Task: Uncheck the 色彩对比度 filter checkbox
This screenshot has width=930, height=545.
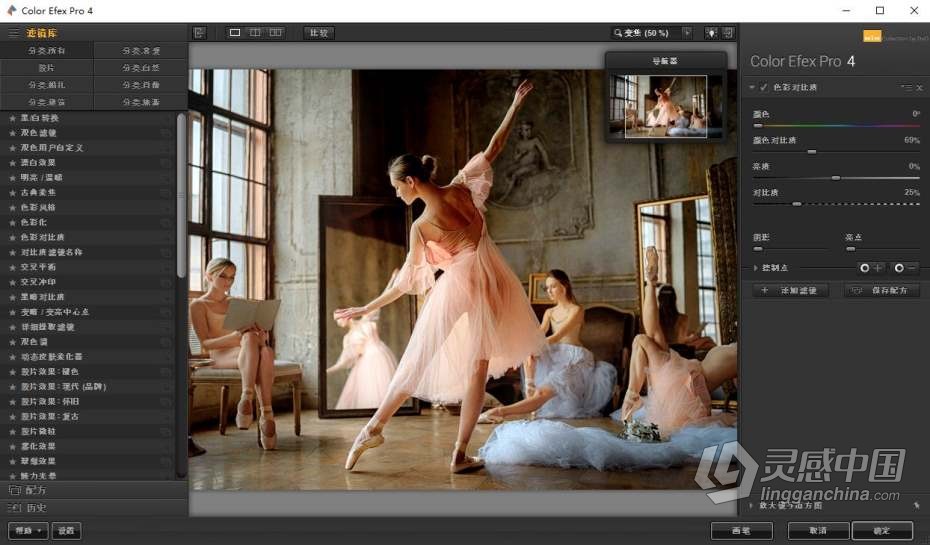Action: (763, 87)
